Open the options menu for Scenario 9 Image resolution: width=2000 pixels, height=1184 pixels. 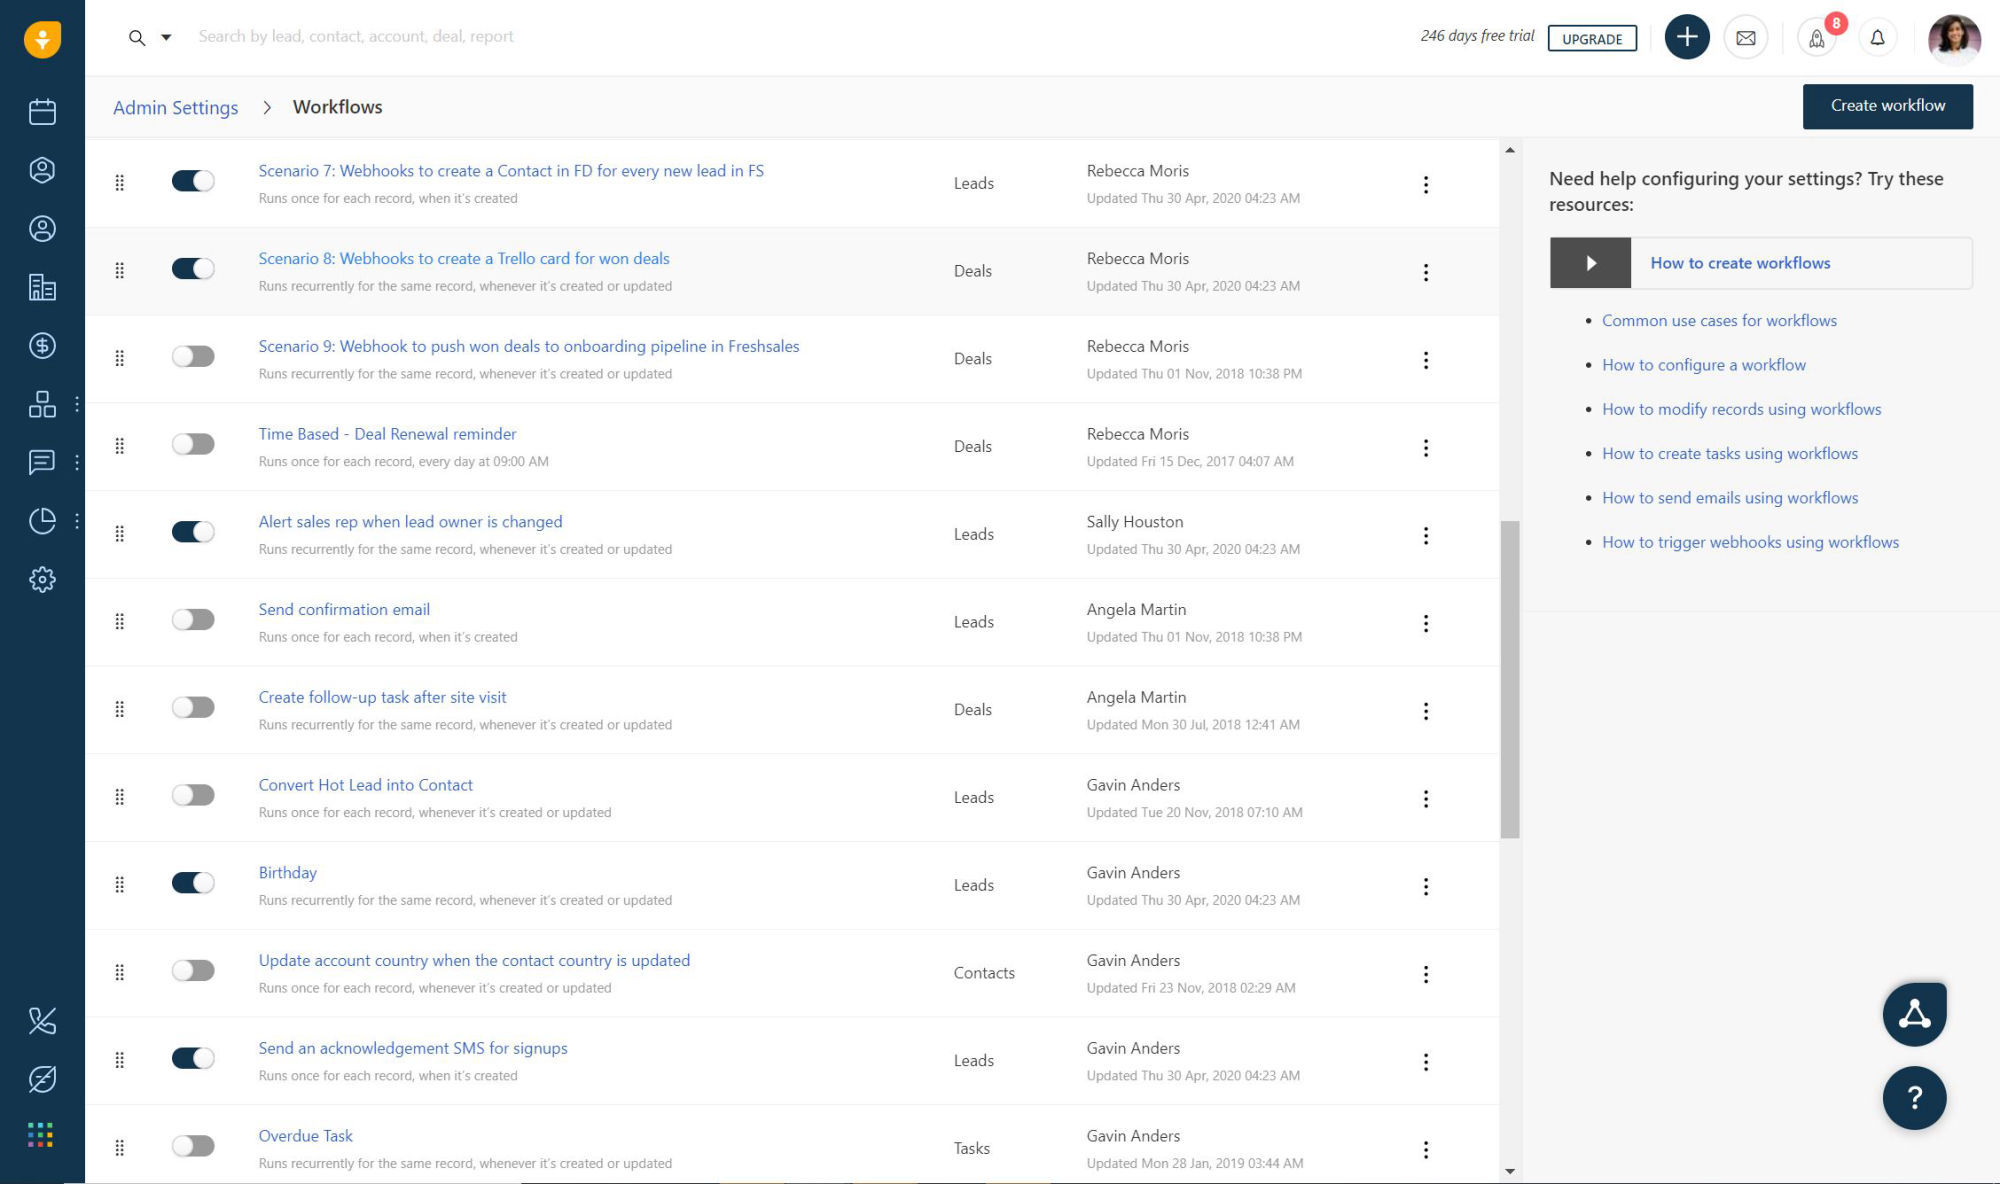(x=1426, y=360)
